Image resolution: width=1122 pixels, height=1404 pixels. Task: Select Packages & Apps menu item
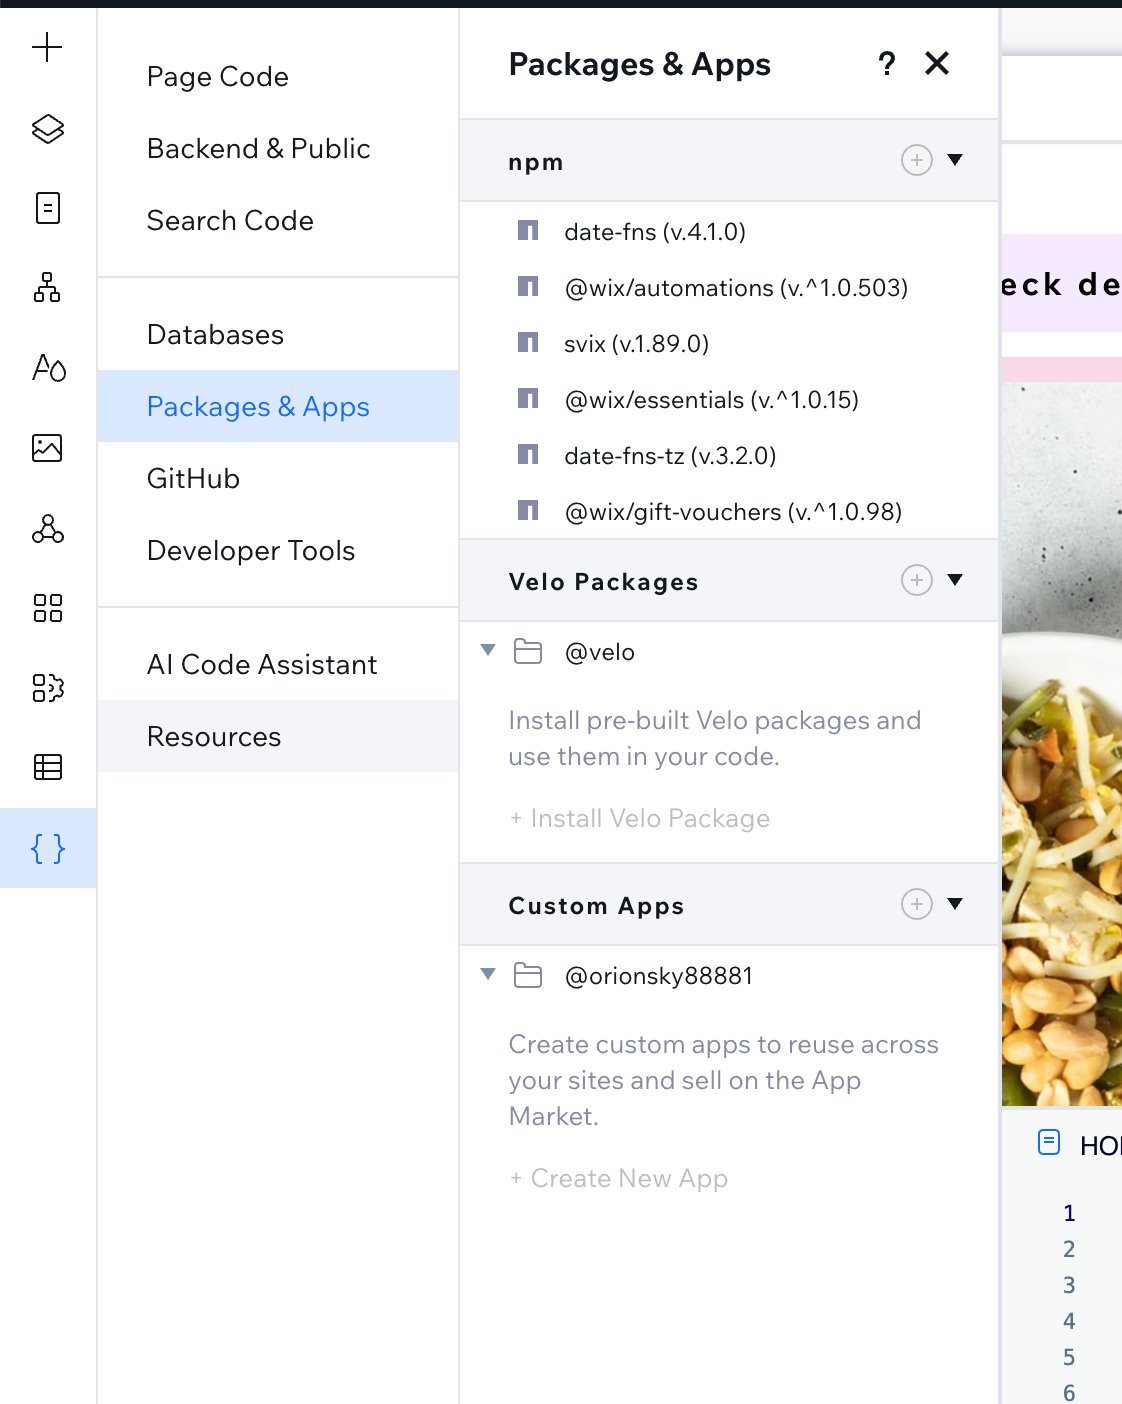click(278, 407)
